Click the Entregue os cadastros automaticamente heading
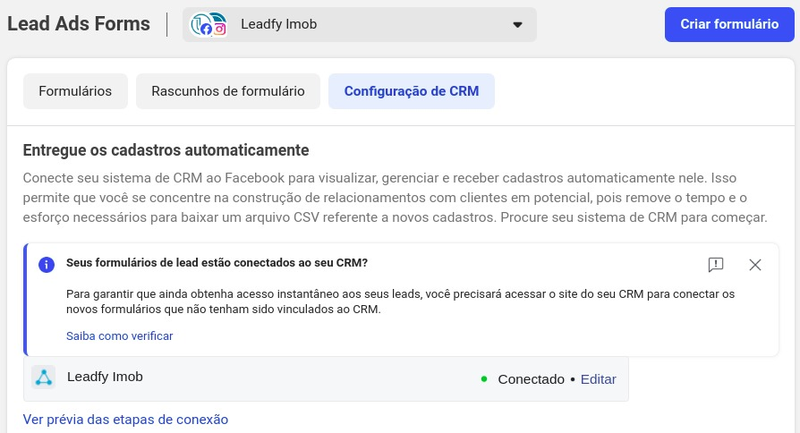The height and width of the screenshot is (433, 800). pyautogui.click(x=166, y=150)
